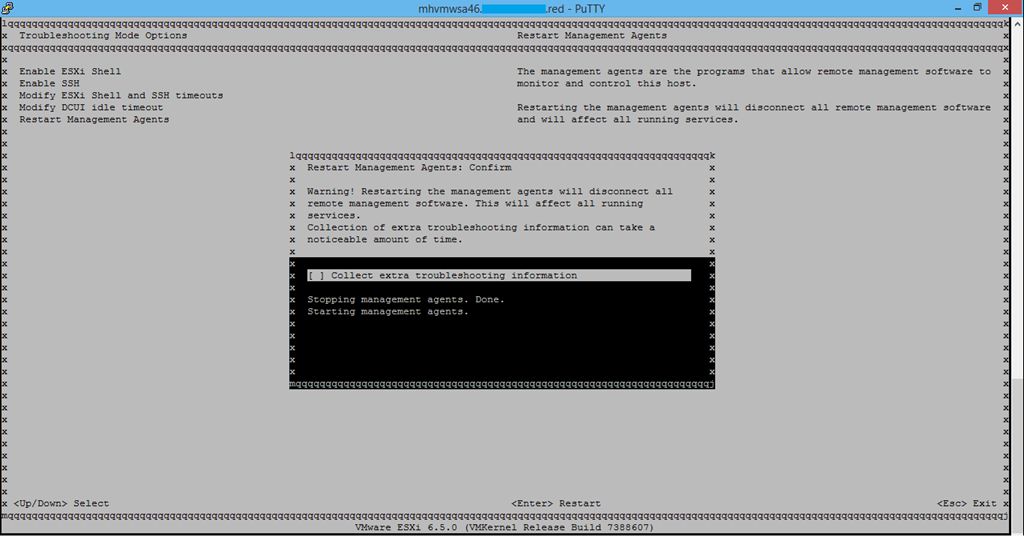Restore down the PuTTY window

coord(977,7)
